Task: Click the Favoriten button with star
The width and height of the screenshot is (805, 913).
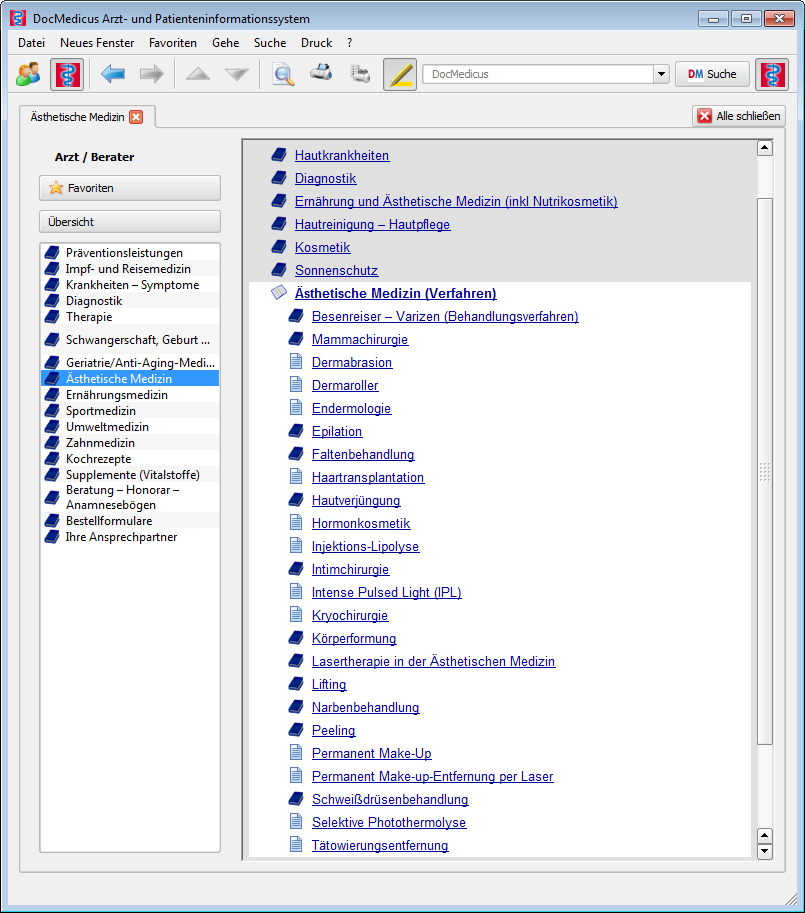Action: click(x=130, y=188)
